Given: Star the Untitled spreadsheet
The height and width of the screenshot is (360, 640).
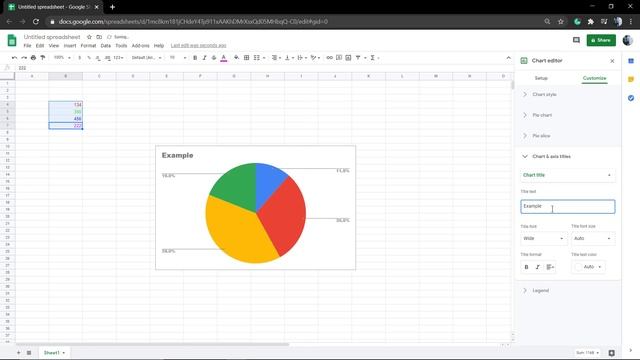Looking at the screenshot, I should [89, 37].
